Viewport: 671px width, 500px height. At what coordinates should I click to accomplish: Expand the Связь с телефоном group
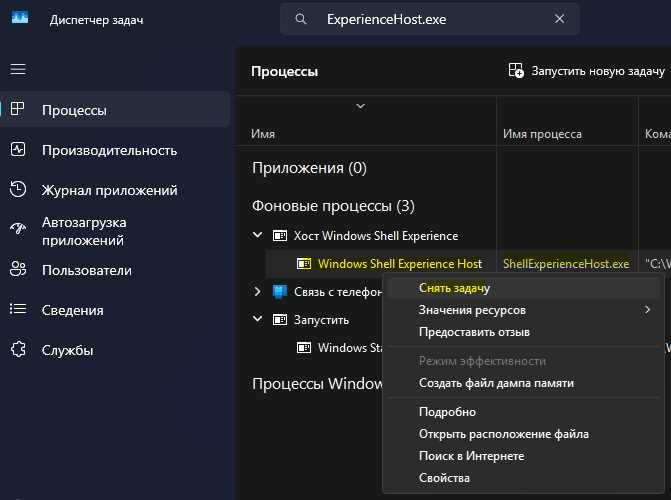click(x=257, y=292)
